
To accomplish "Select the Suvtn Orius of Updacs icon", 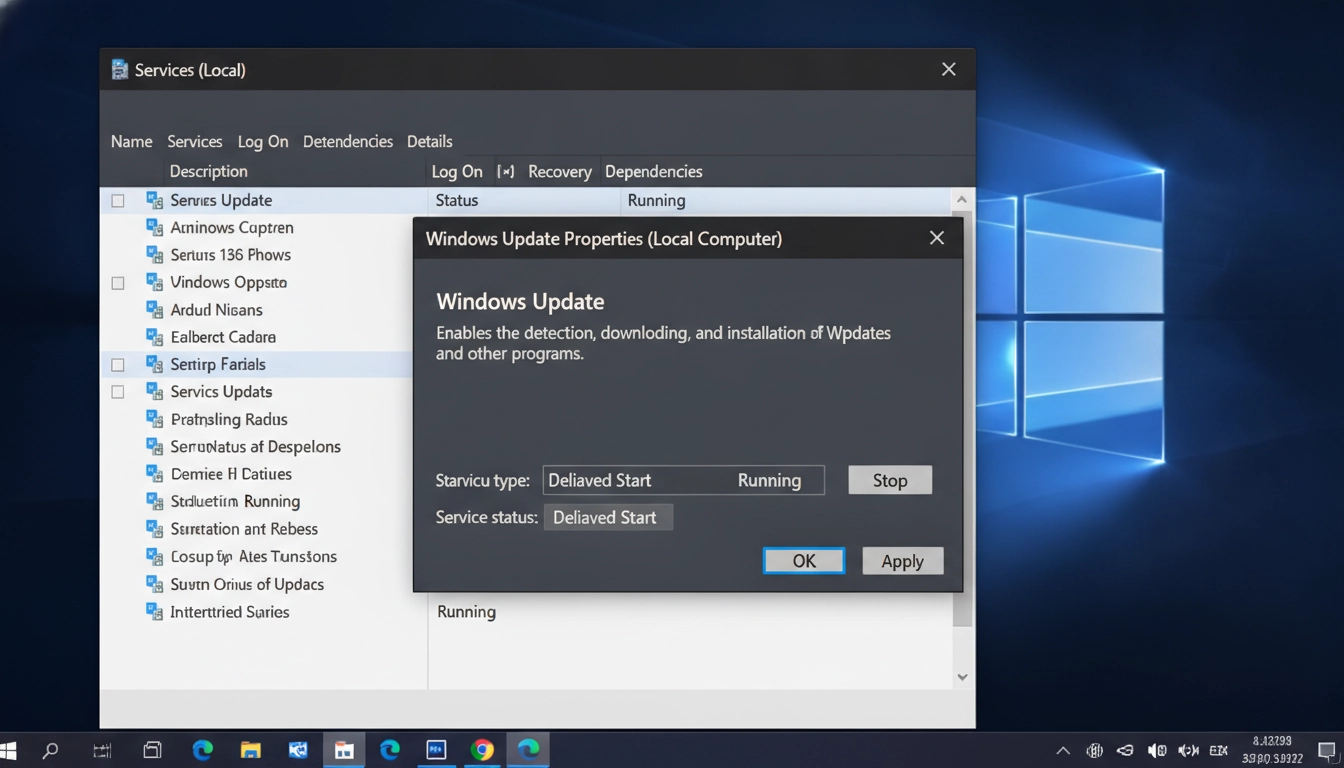I will click(x=154, y=584).
